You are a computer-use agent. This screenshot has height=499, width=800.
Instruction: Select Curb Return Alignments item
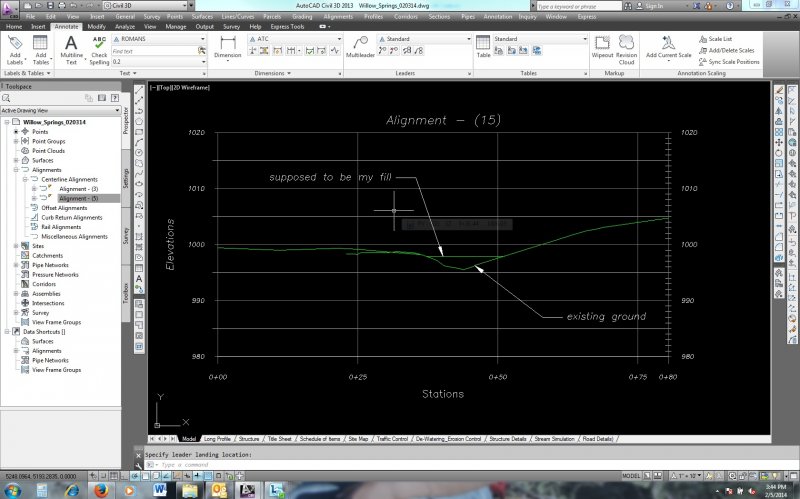72,217
